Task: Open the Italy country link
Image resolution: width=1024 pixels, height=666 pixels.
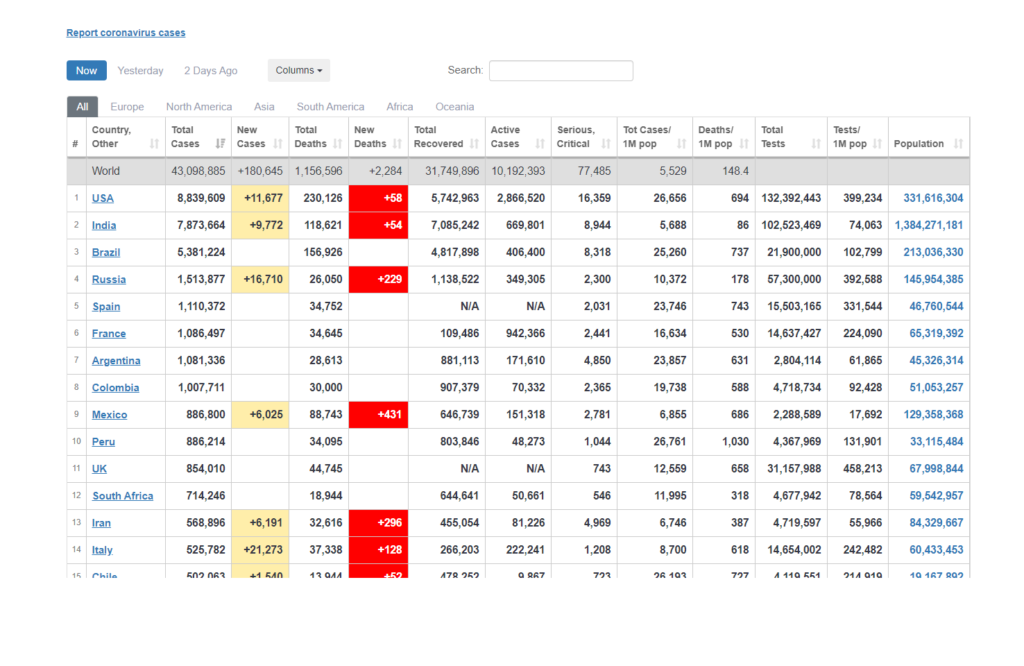Action: (x=102, y=550)
